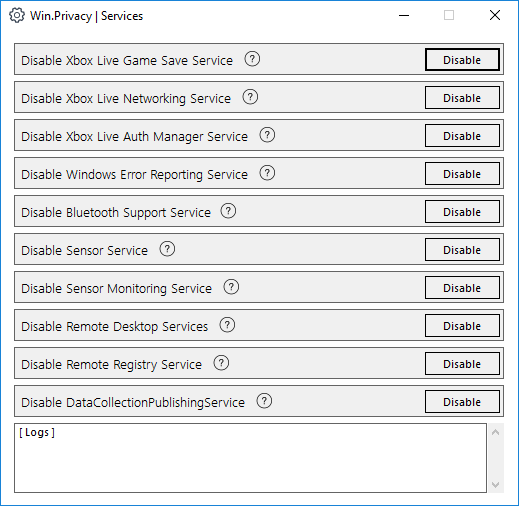Open help for DataCollectionPublishingService
Viewport: 519px width, 506px height.
(x=264, y=401)
